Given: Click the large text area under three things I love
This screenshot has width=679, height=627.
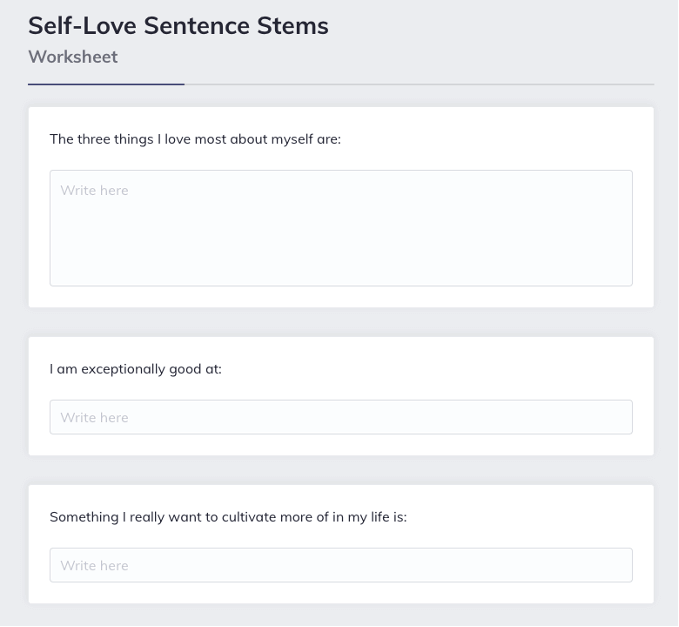Looking at the screenshot, I should point(341,228).
